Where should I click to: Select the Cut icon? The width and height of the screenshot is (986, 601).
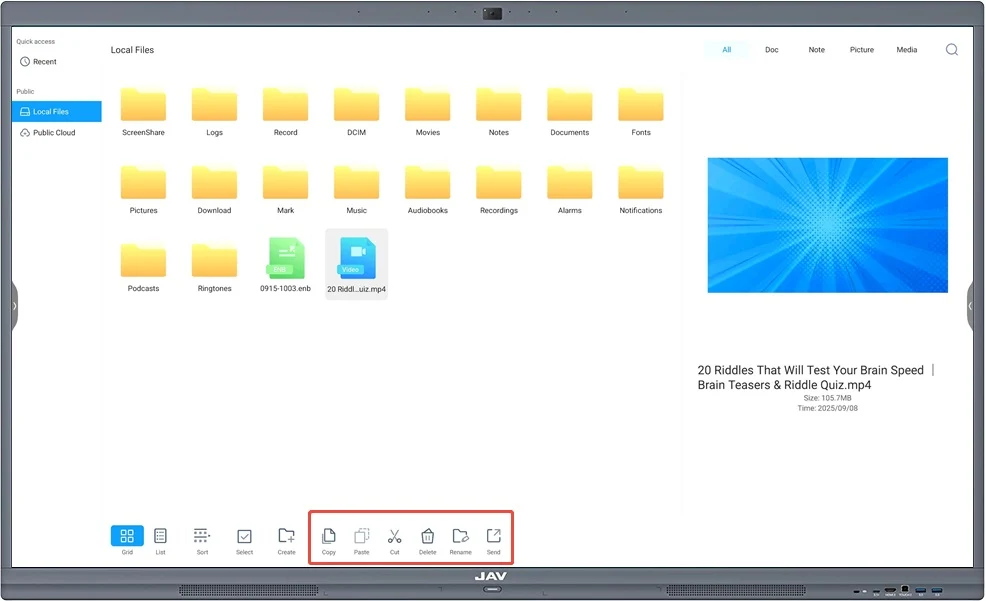(394, 535)
